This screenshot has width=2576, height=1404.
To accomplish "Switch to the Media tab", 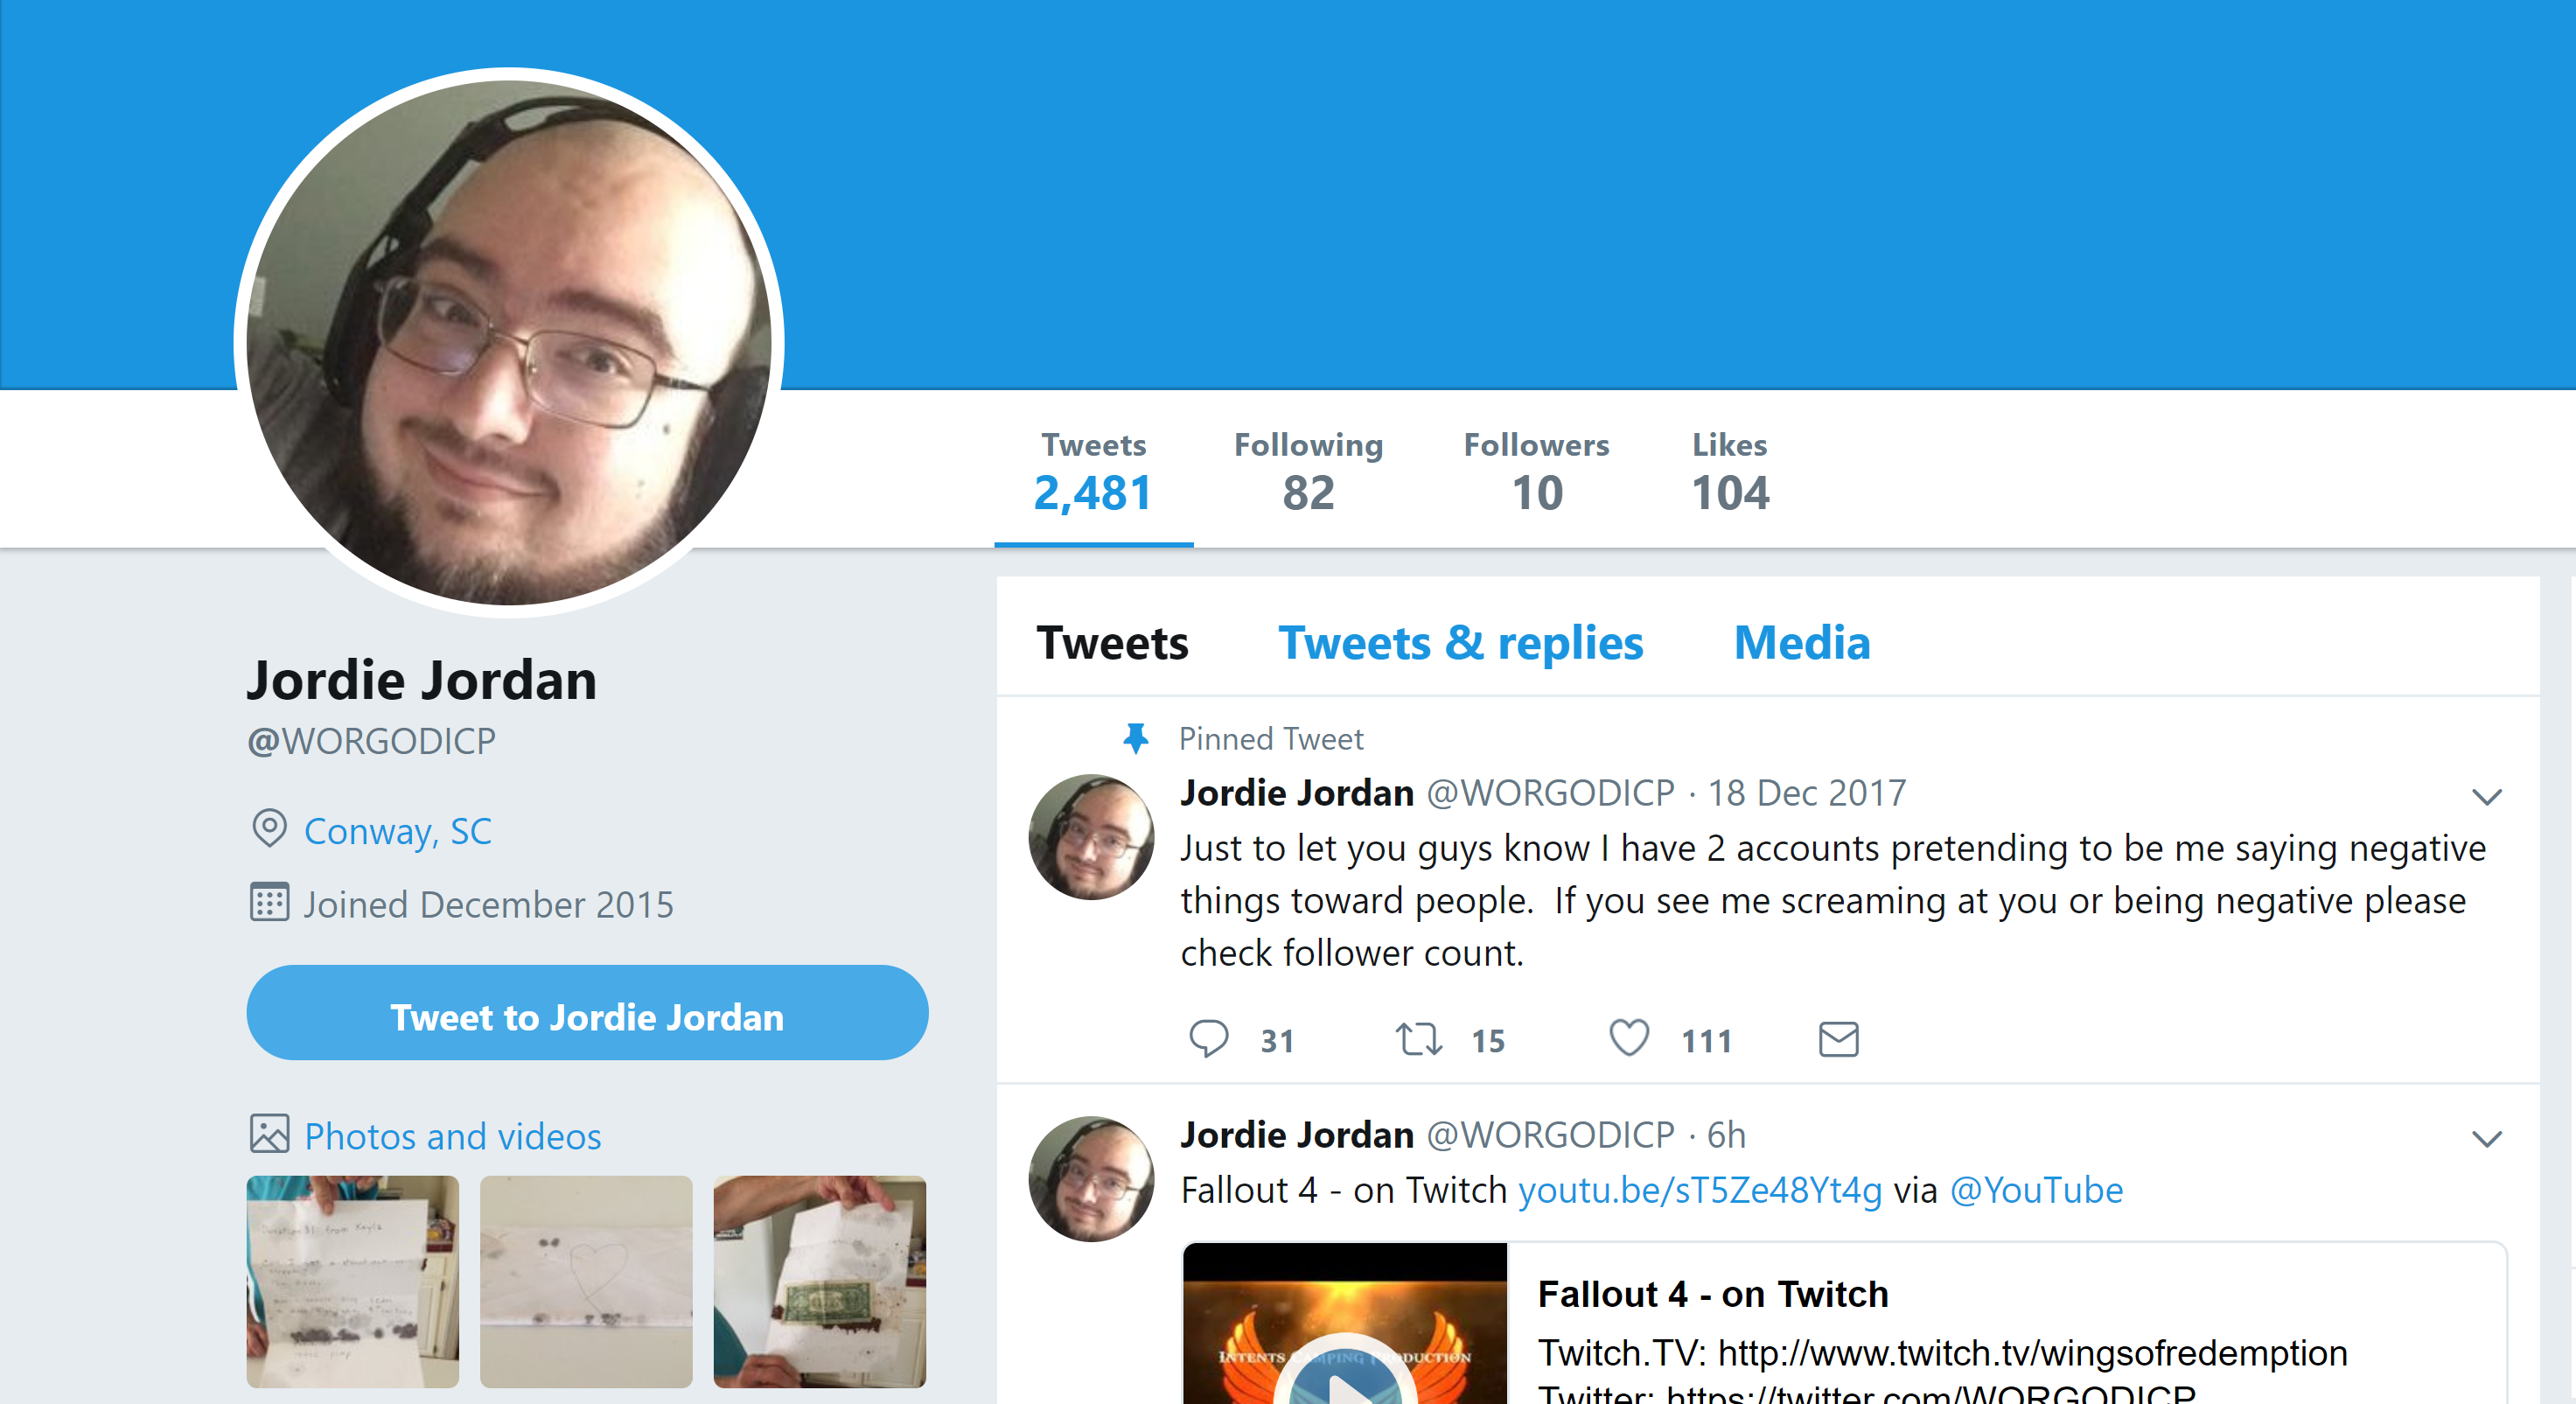I will (x=1801, y=642).
